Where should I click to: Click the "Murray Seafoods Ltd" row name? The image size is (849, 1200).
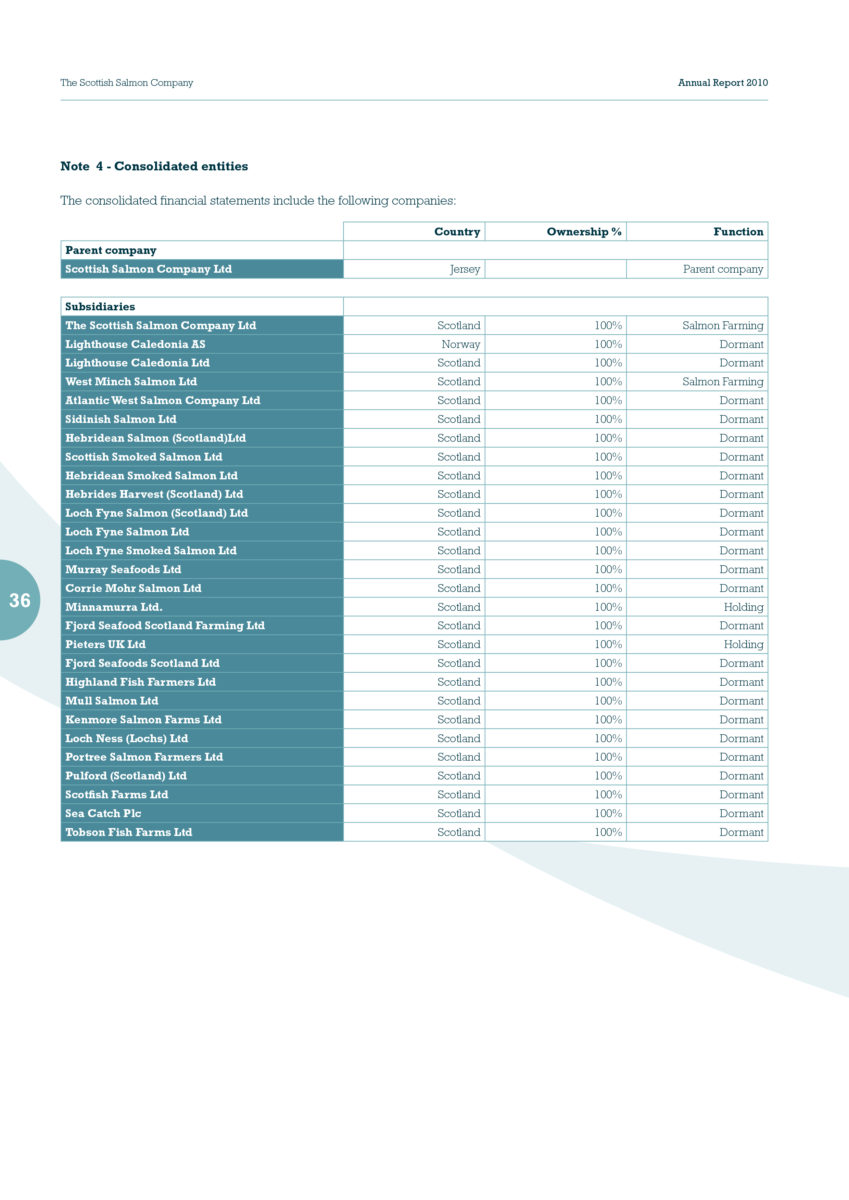pyautogui.click(x=123, y=569)
